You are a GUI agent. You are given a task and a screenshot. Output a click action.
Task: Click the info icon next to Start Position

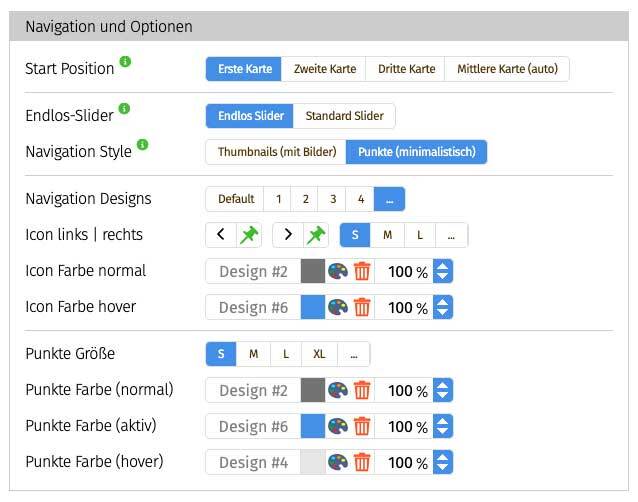125,62
